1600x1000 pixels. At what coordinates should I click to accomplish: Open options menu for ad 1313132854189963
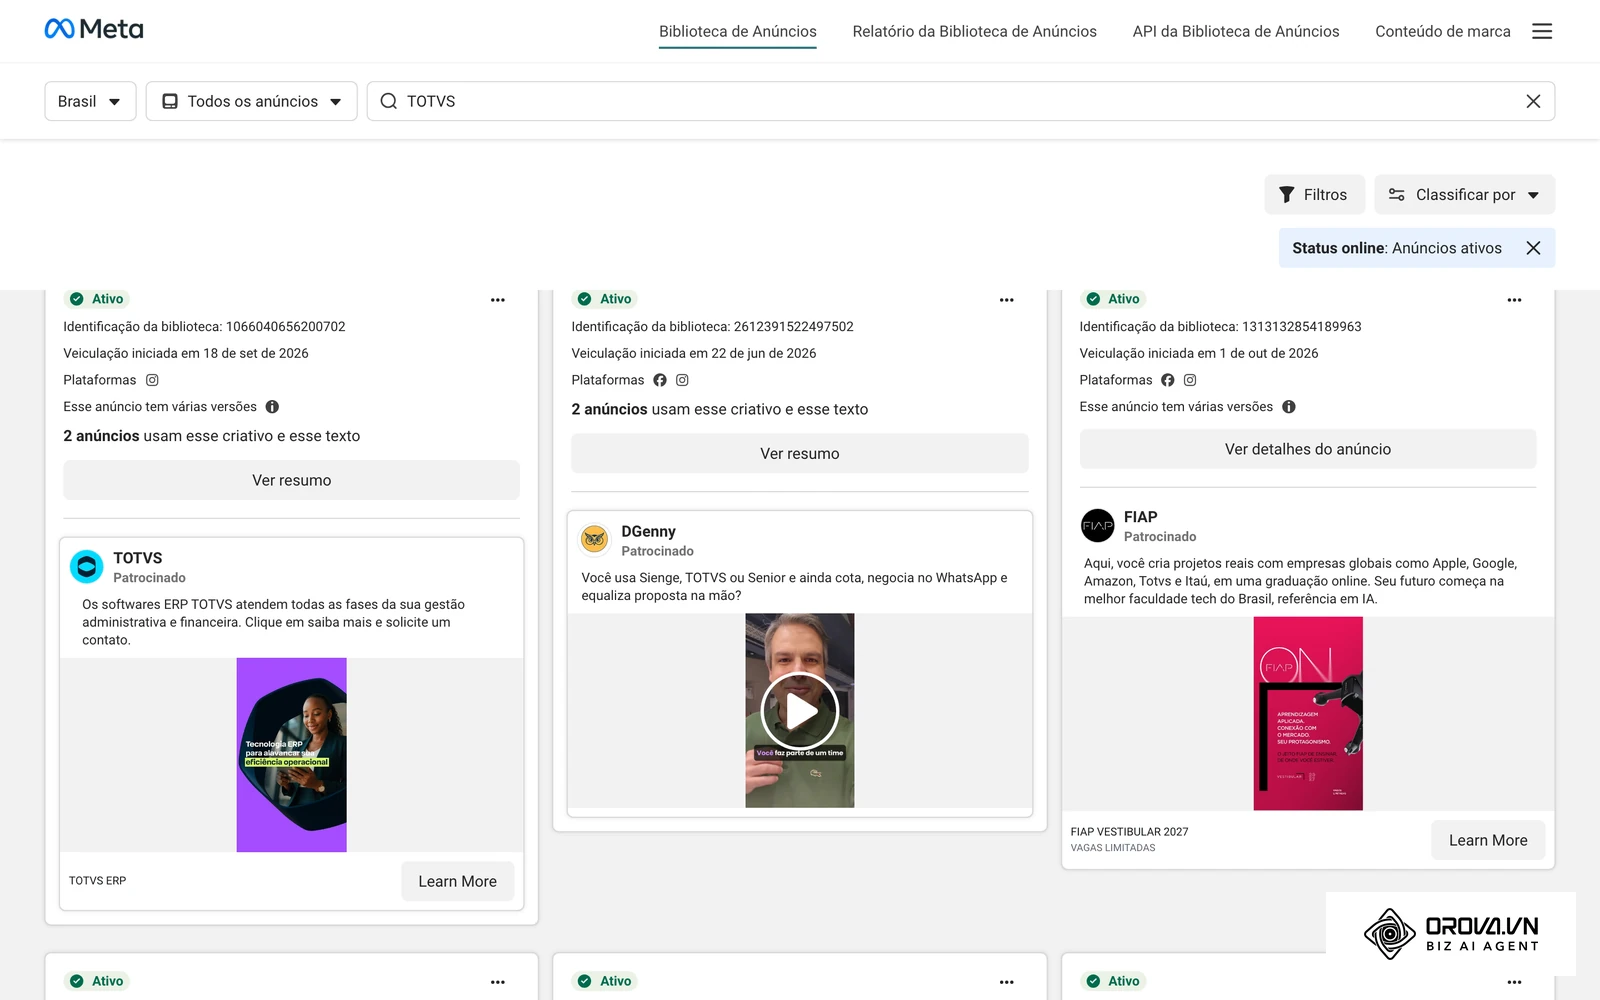[x=1514, y=299]
